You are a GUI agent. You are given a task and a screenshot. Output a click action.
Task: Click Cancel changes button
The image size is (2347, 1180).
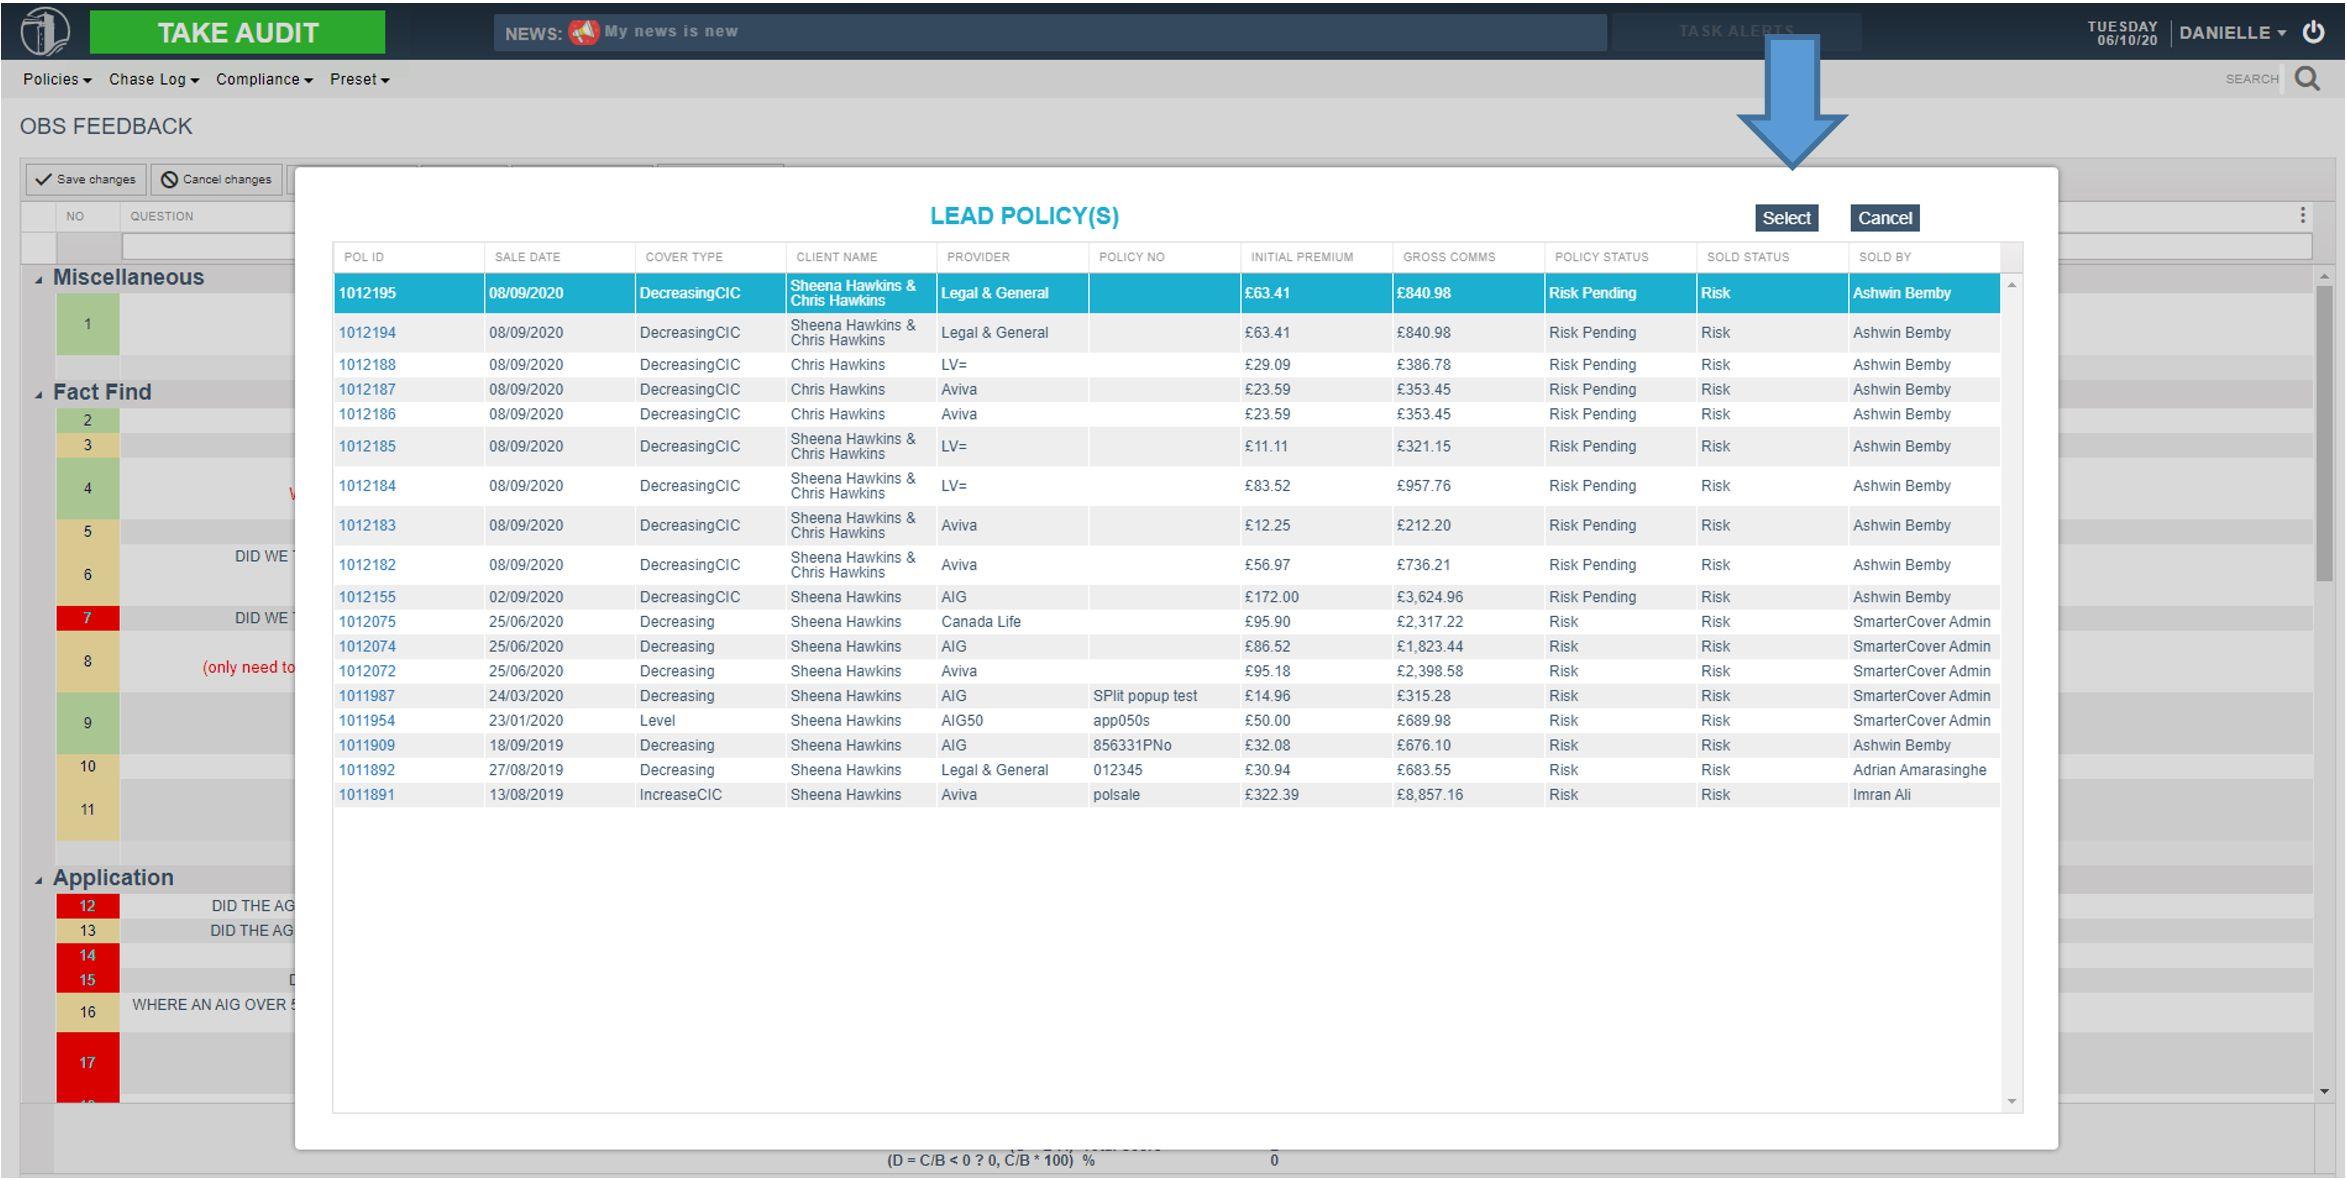point(217,180)
